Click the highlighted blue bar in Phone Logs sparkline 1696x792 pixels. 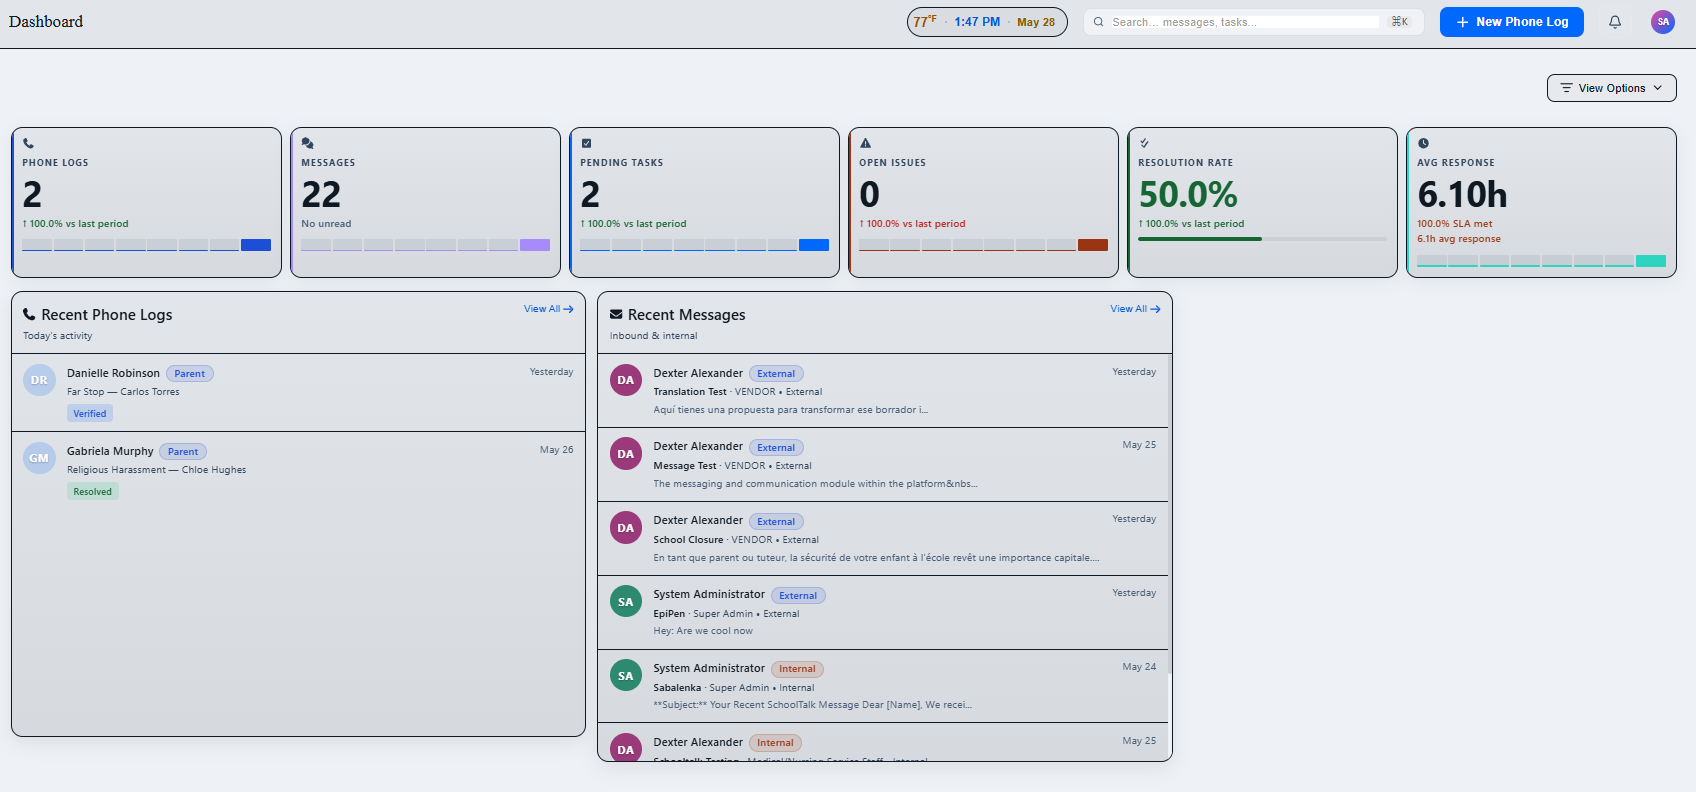256,245
